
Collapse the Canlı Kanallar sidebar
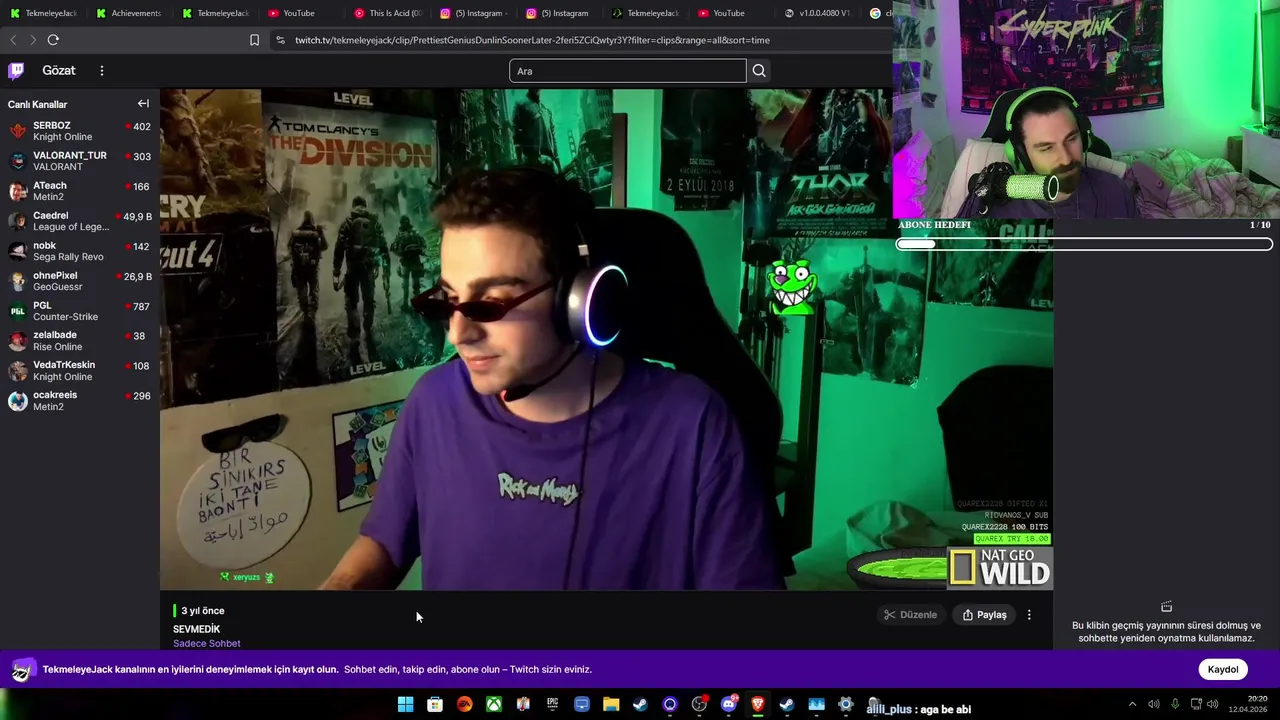pos(143,104)
